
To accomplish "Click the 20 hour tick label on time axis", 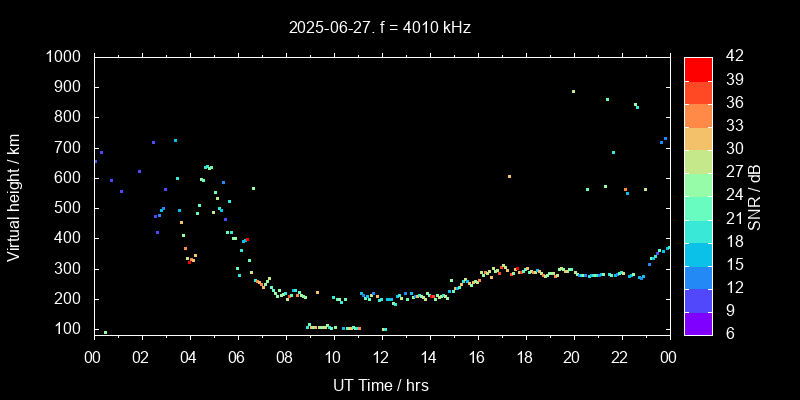I will [572, 357].
